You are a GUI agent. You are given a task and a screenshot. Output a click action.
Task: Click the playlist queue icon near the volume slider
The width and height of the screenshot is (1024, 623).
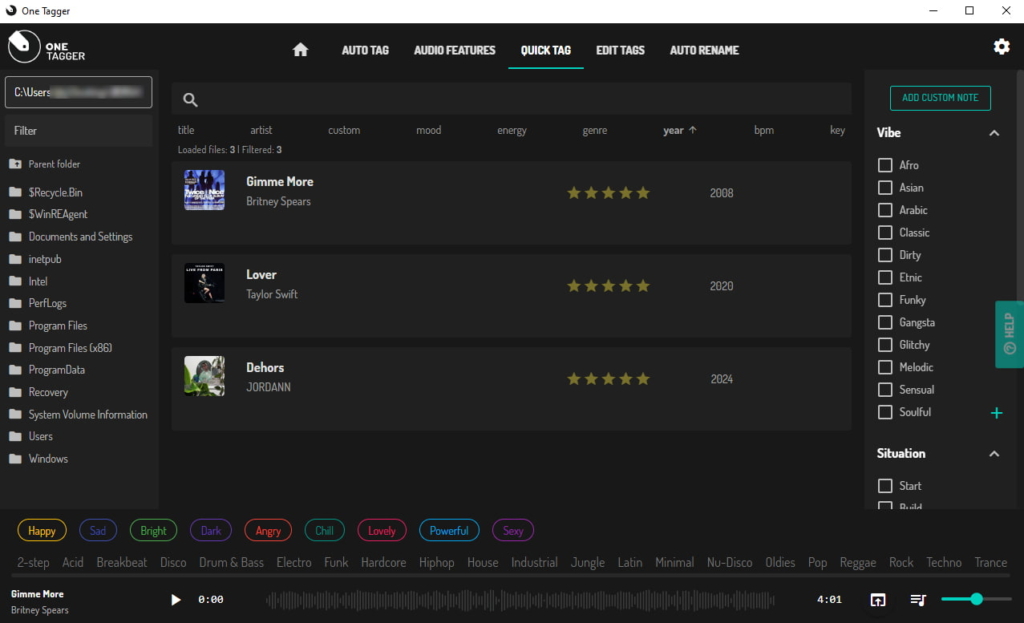point(917,599)
